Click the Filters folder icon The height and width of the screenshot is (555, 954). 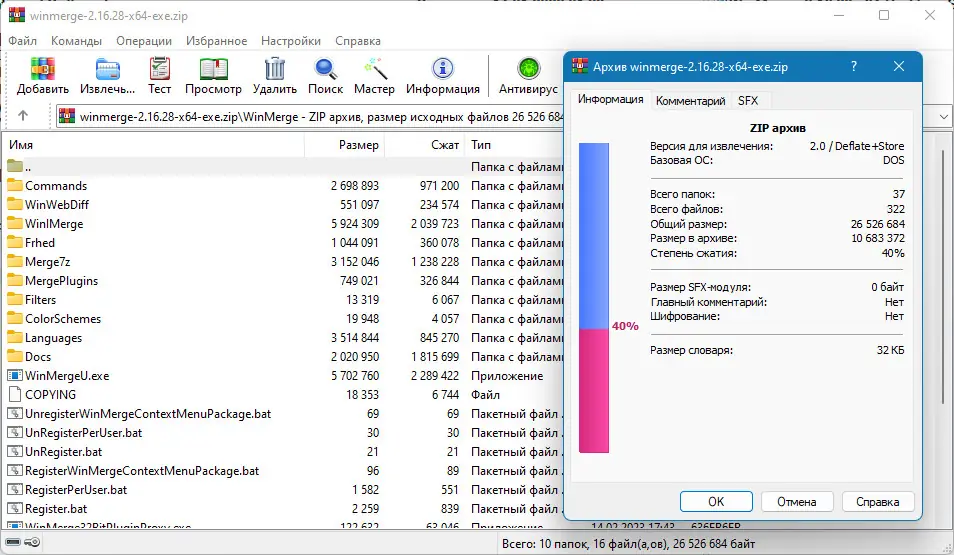click(15, 299)
